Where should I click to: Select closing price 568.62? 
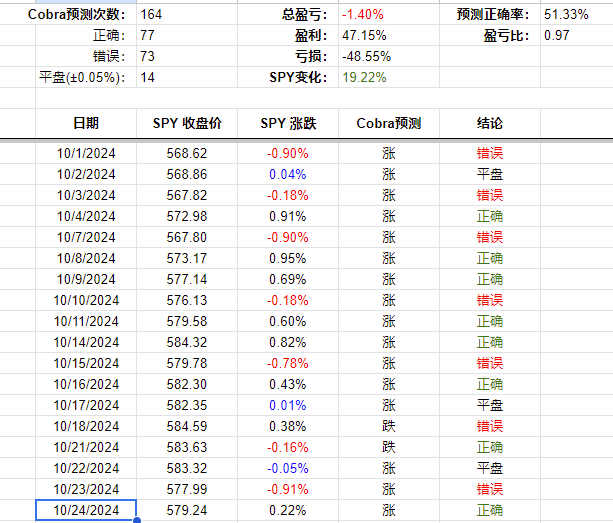187,153
